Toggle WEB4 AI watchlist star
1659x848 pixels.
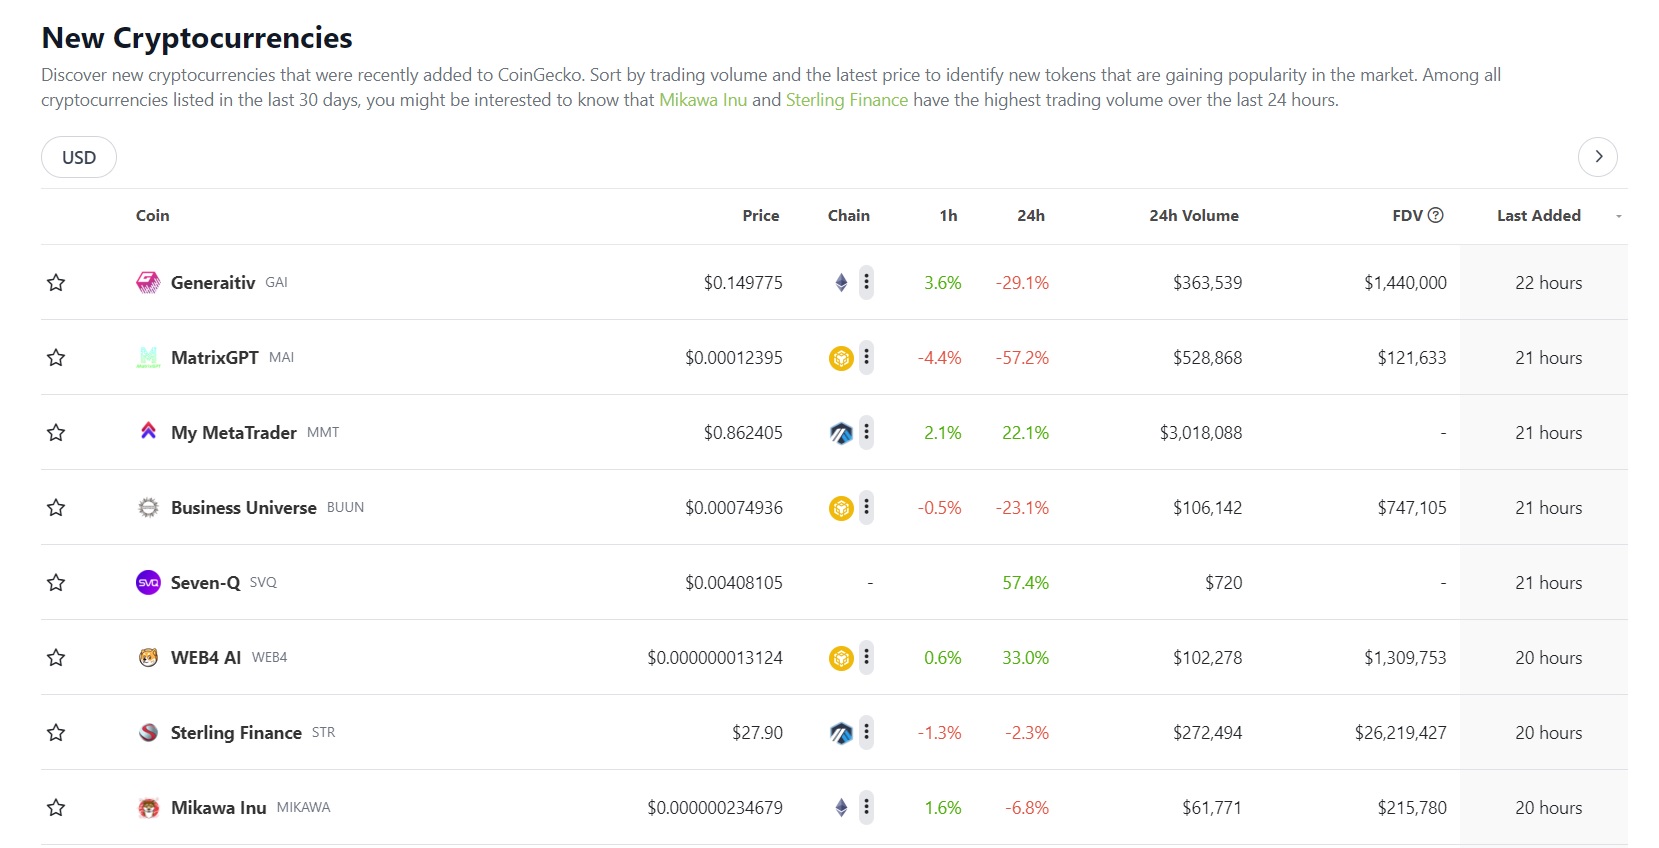(x=56, y=658)
